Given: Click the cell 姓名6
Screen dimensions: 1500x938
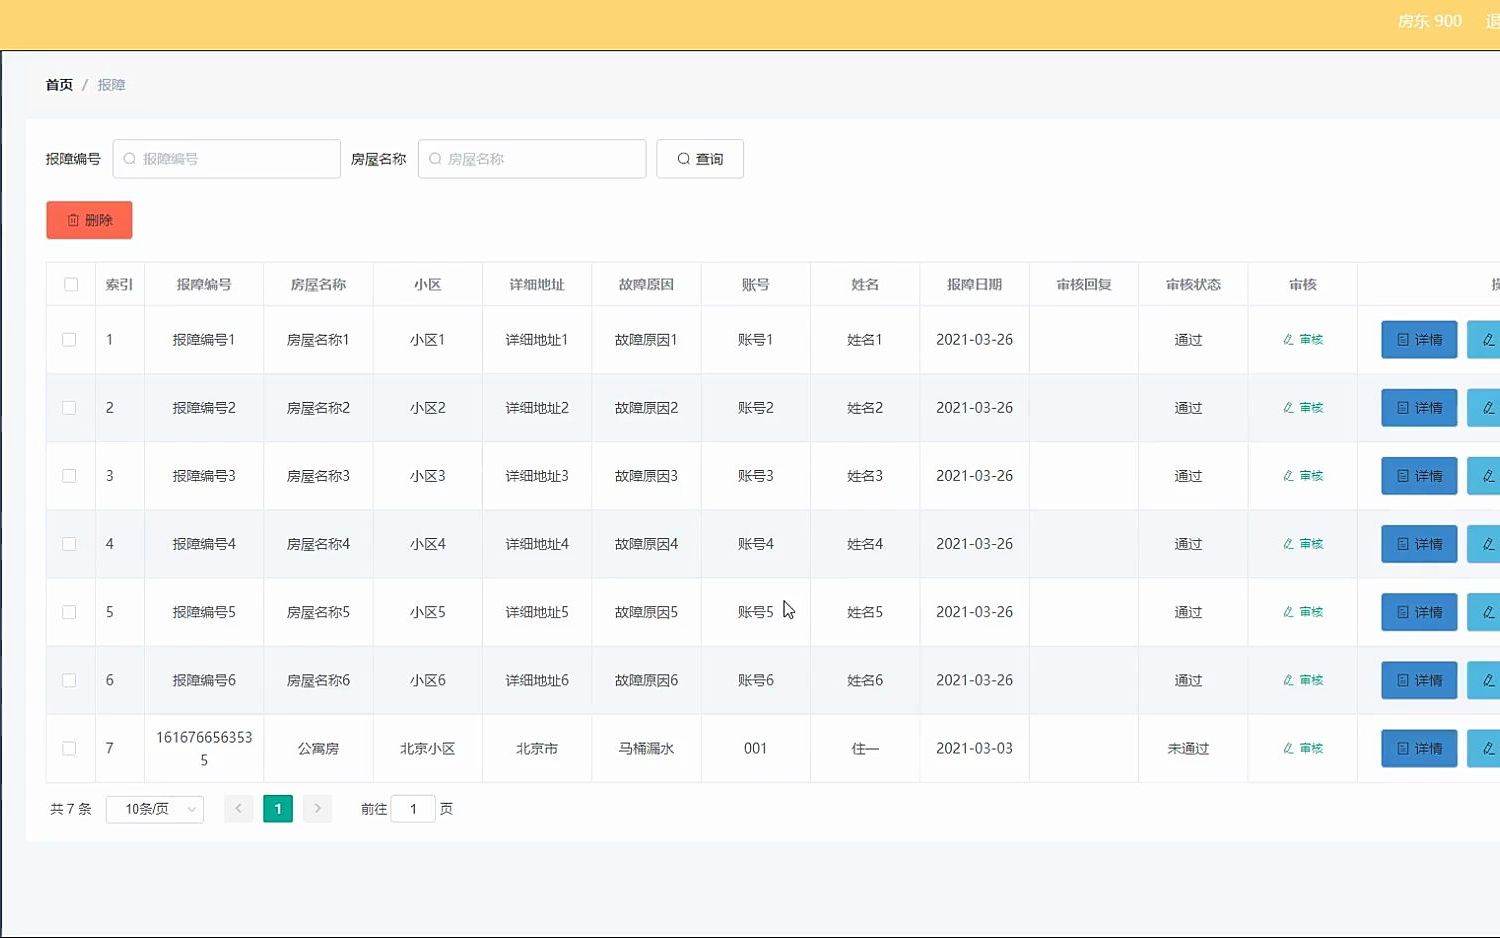Looking at the screenshot, I should point(865,680).
